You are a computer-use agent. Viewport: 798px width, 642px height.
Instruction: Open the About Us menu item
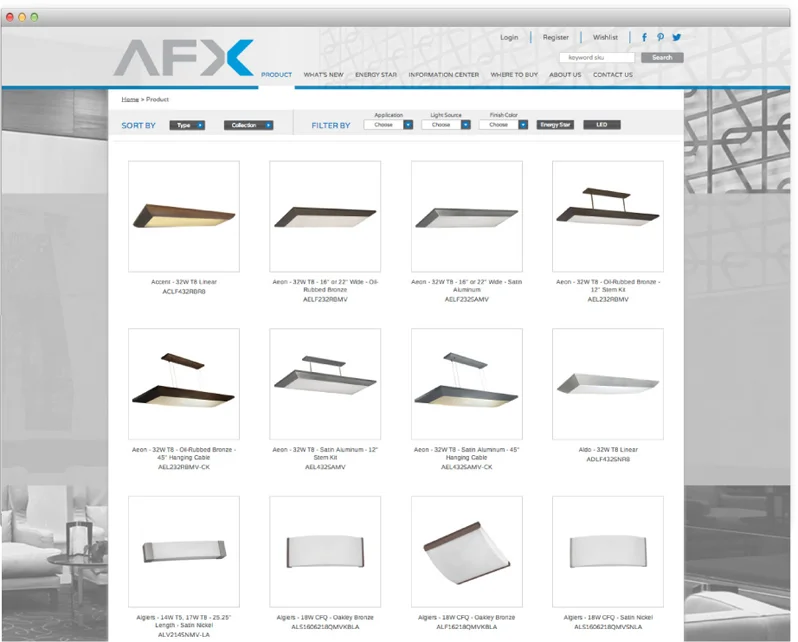(565, 75)
